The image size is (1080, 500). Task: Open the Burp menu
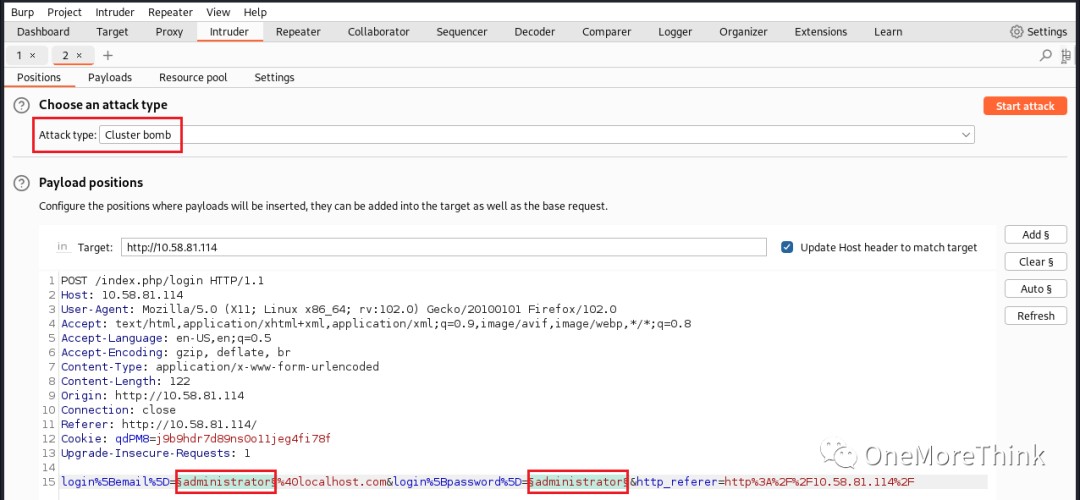click(x=23, y=12)
